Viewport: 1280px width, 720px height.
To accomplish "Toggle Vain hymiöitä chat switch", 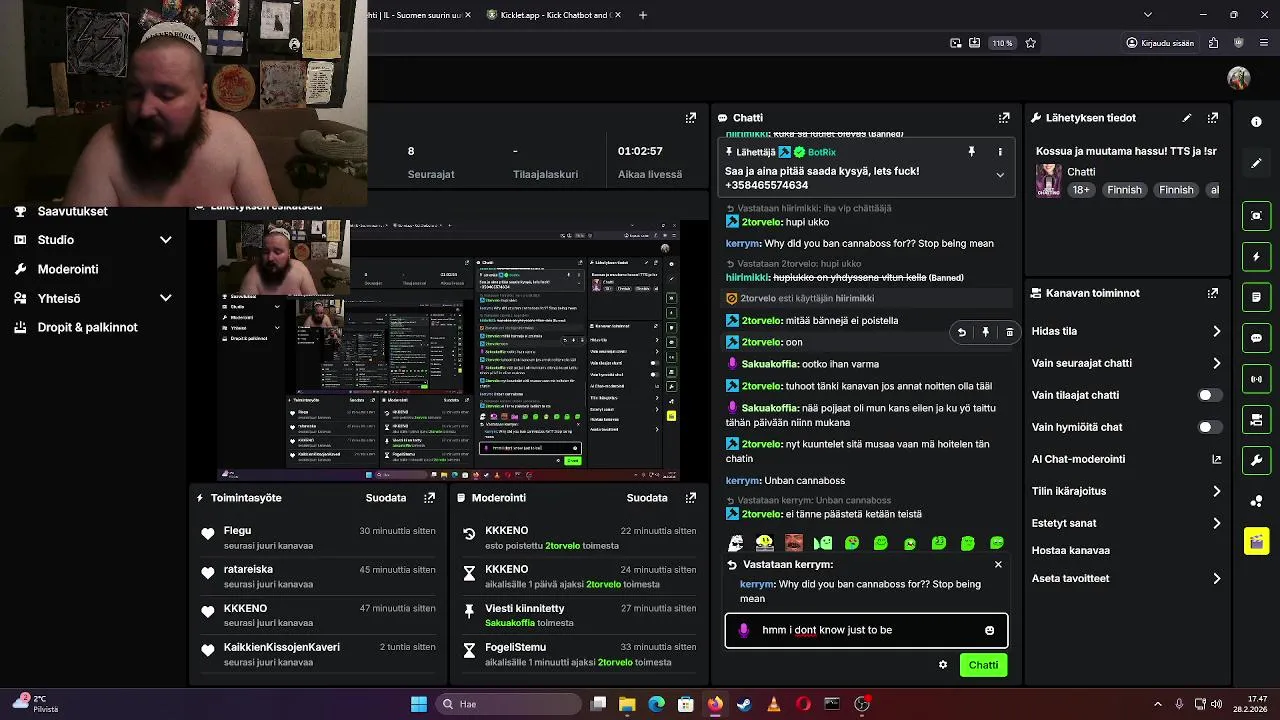I will 1210,427.
